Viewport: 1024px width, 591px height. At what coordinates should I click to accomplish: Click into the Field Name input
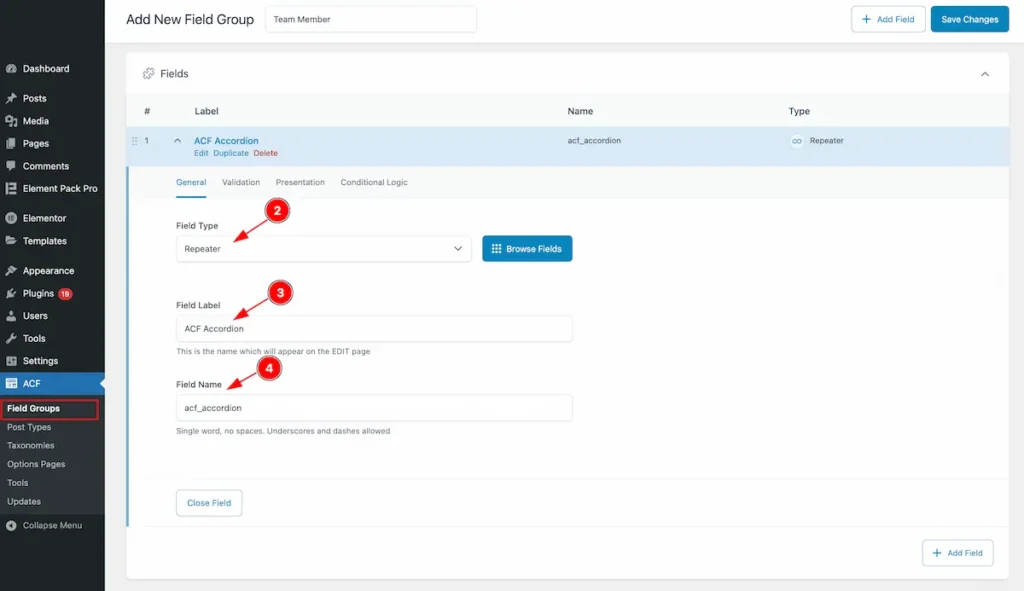point(374,408)
